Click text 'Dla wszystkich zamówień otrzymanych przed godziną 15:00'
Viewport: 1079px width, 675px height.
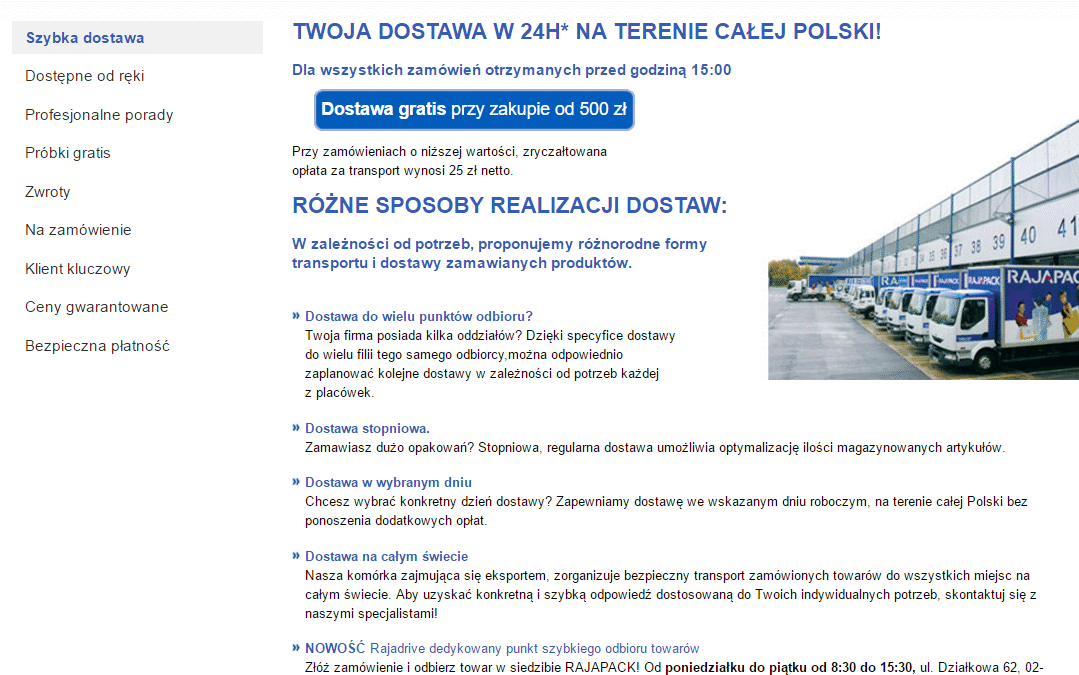click(x=511, y=70)
